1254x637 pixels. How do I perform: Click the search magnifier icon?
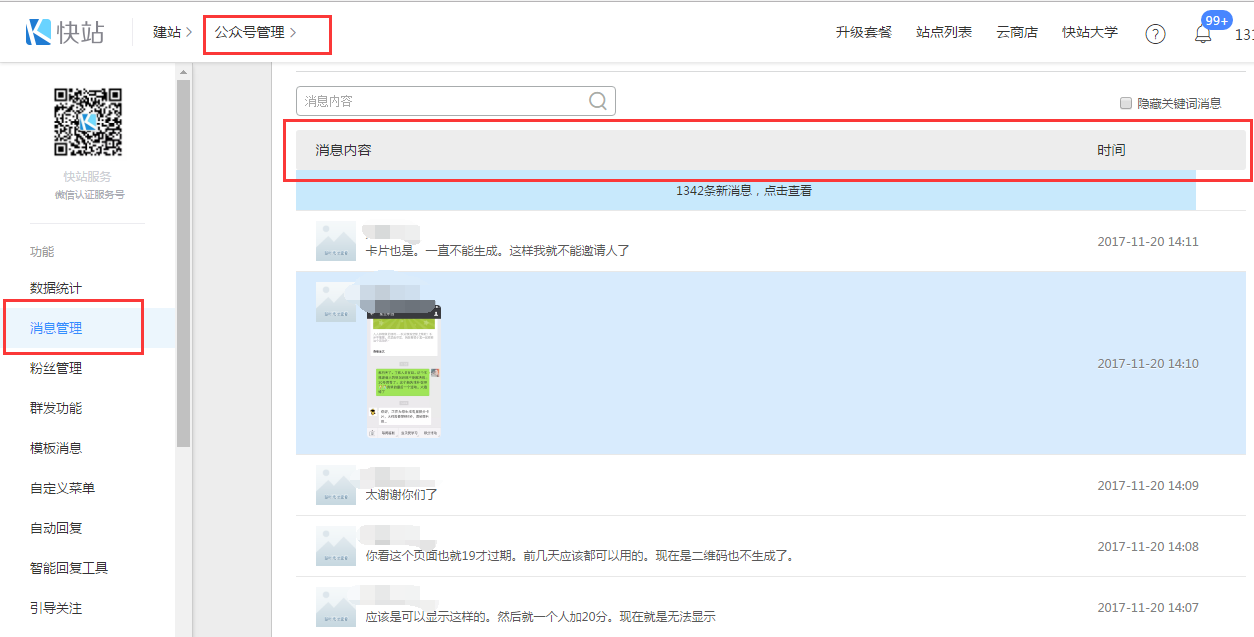coord(598,101)
